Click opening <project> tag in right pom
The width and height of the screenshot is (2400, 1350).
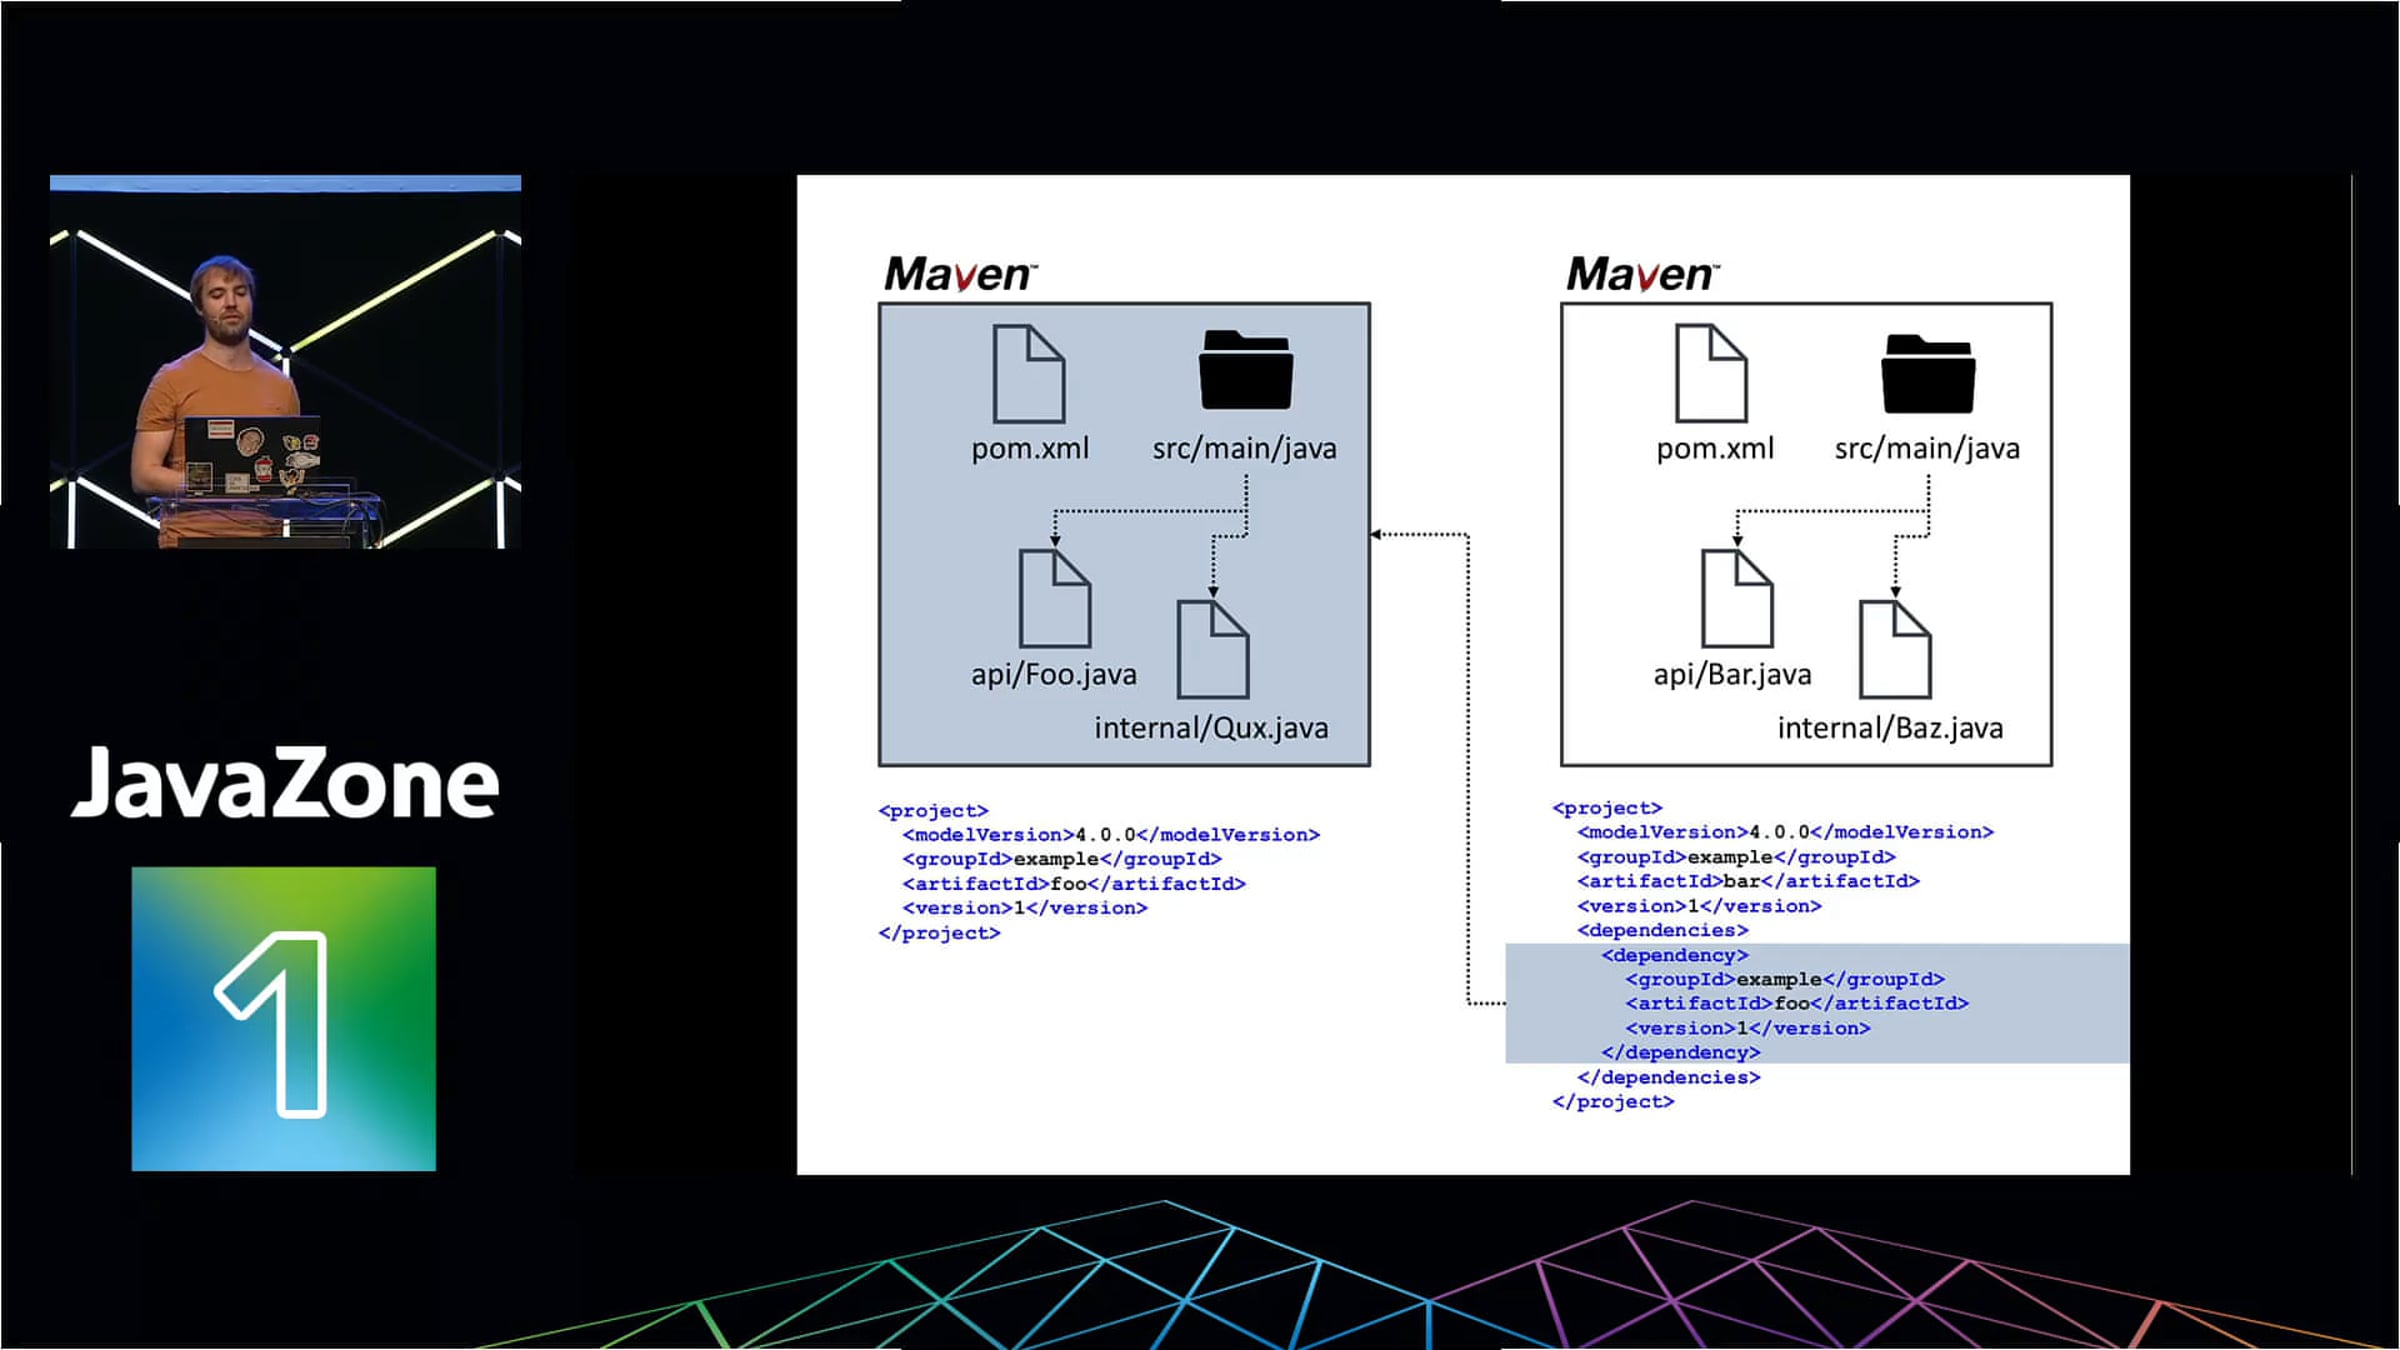pyautogui.click(x=1607, y=808)
